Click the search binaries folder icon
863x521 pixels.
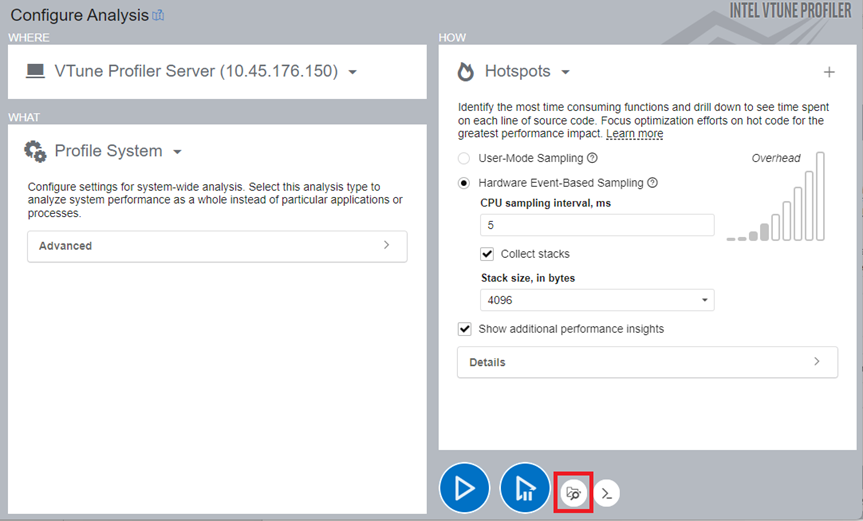coord(574,493)
